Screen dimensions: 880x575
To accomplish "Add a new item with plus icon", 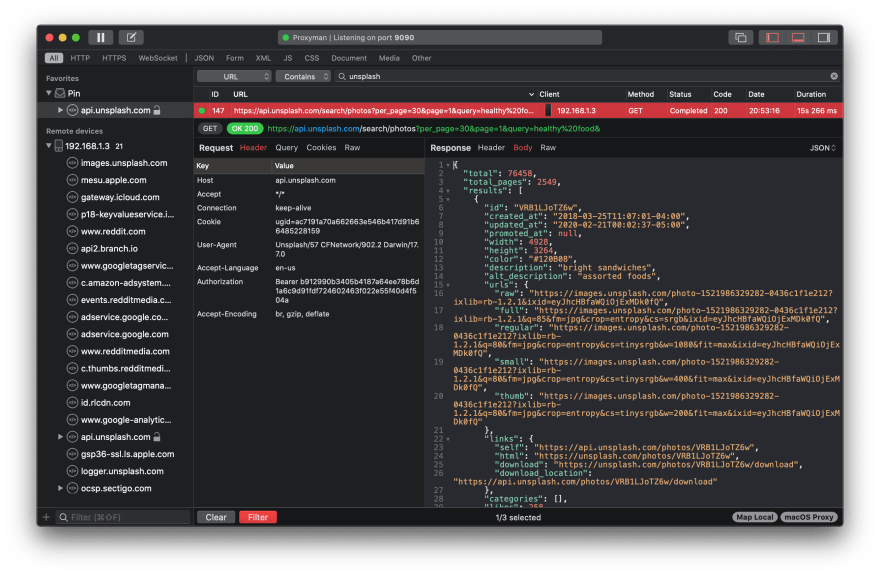I will tap(46, 517).
